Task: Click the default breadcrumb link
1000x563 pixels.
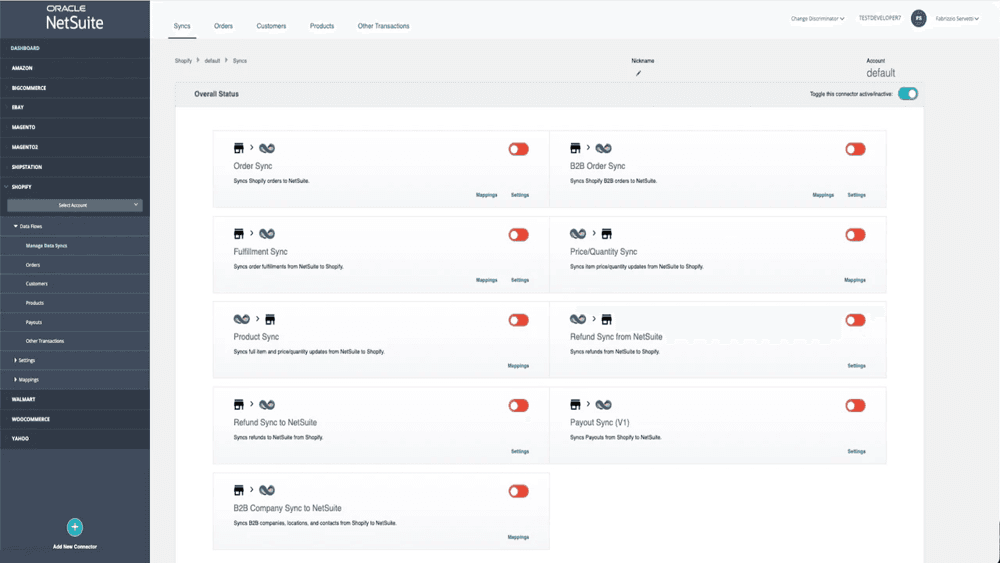Action: pos(212,61)
